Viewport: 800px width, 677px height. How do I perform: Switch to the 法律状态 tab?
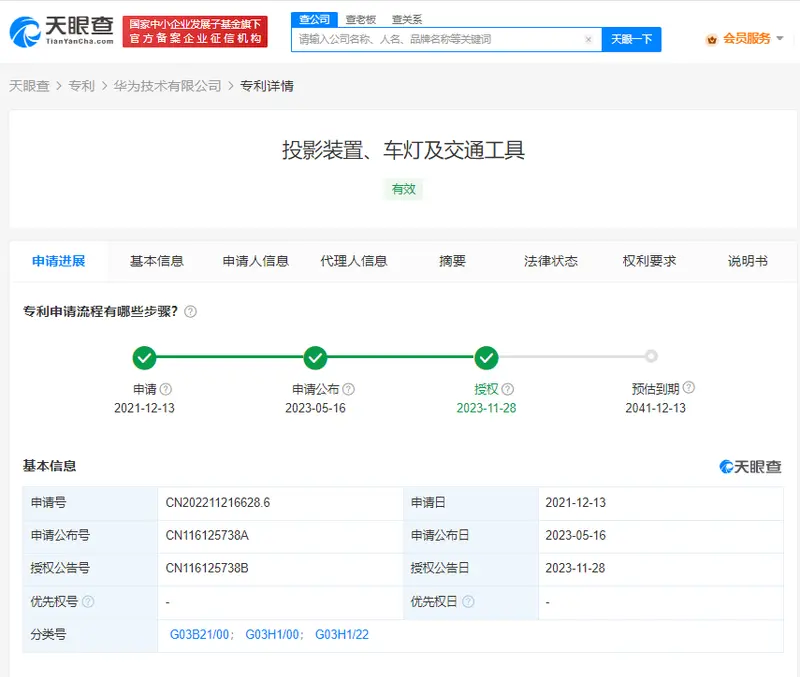pyautogui.click(x=551, y=261)
